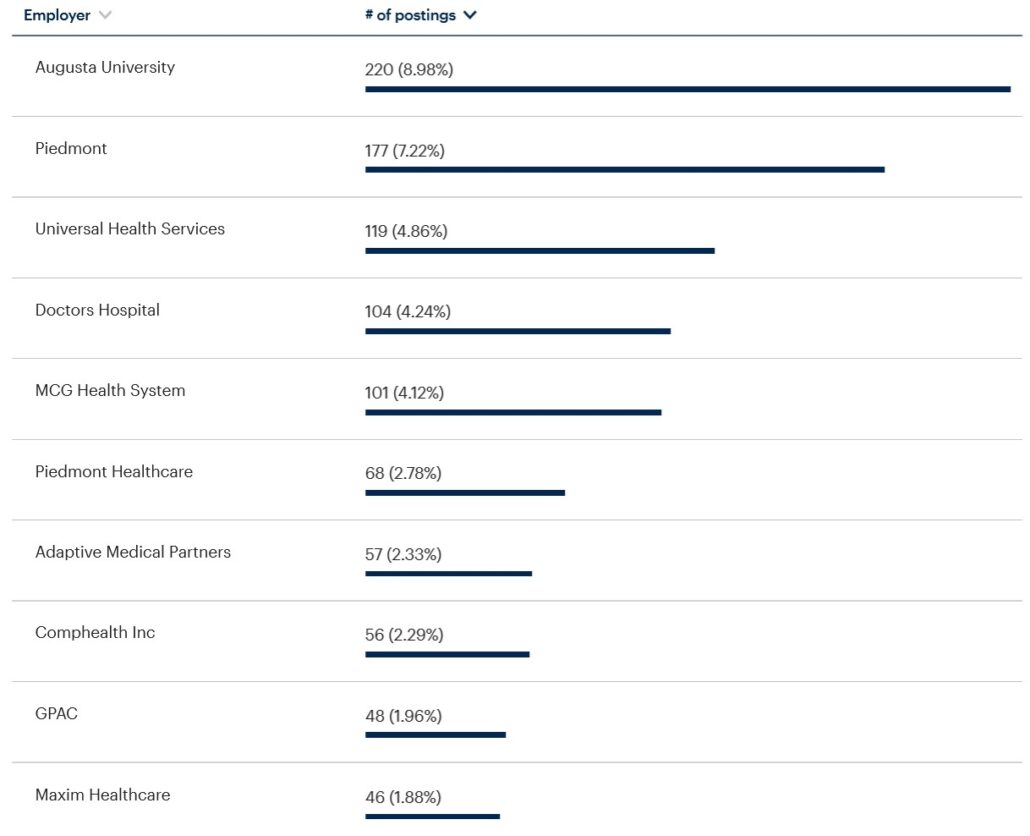This screenshot has height=836, width=1030.
Task: Click the Doctors Hospital employer name
Action: click(x=97, y=310)
